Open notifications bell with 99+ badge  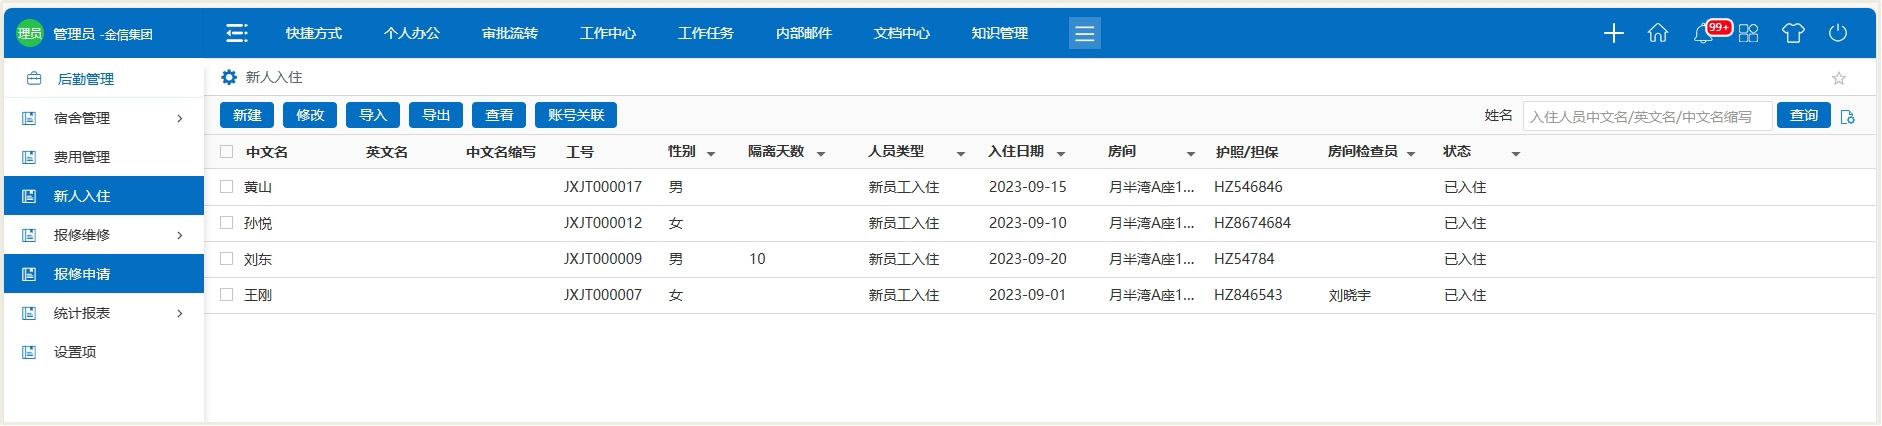click(1703, 34)
